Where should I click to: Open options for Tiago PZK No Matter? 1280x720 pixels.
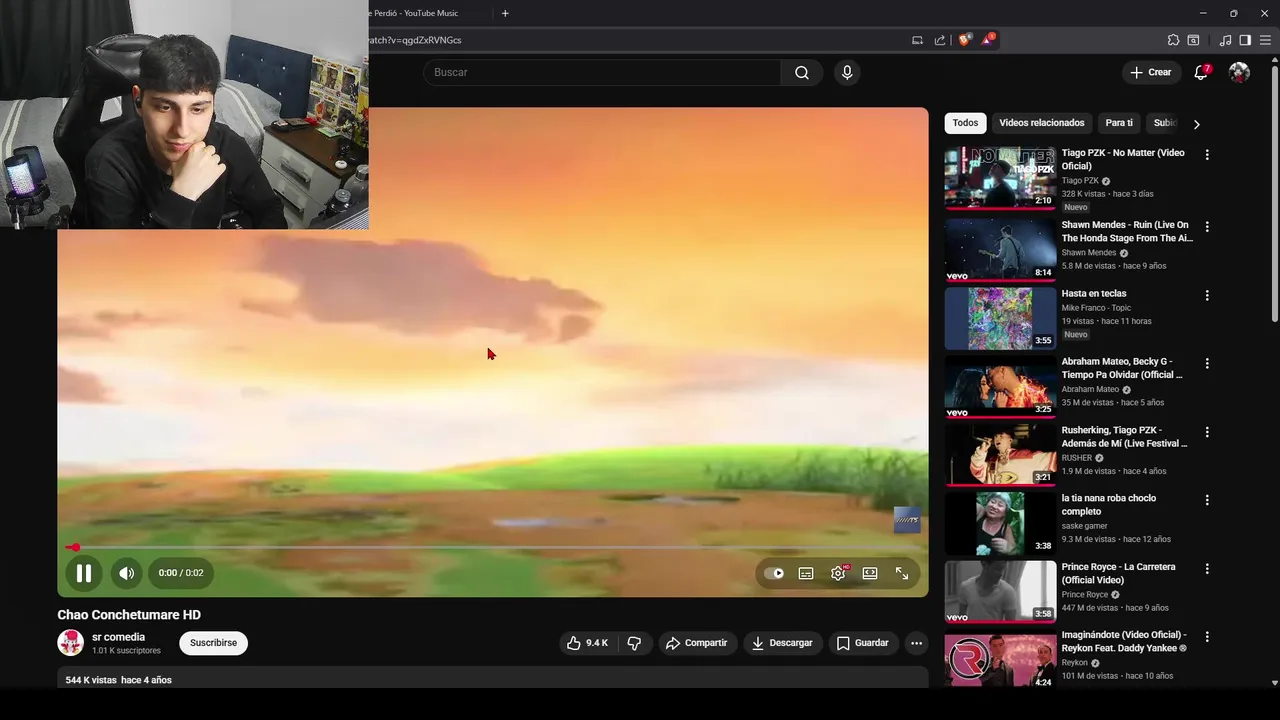click(x=1207, y=155)
